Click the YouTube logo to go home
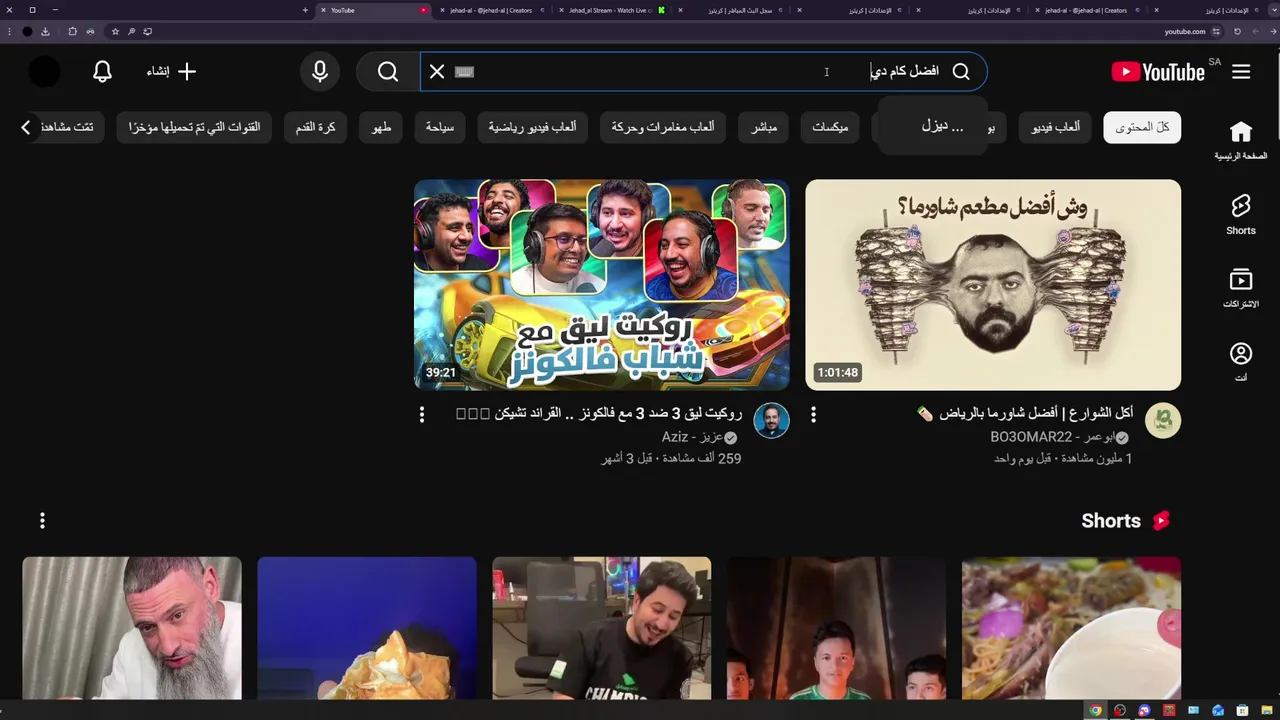The image size is (1280, 720). tap(1158, 72)
